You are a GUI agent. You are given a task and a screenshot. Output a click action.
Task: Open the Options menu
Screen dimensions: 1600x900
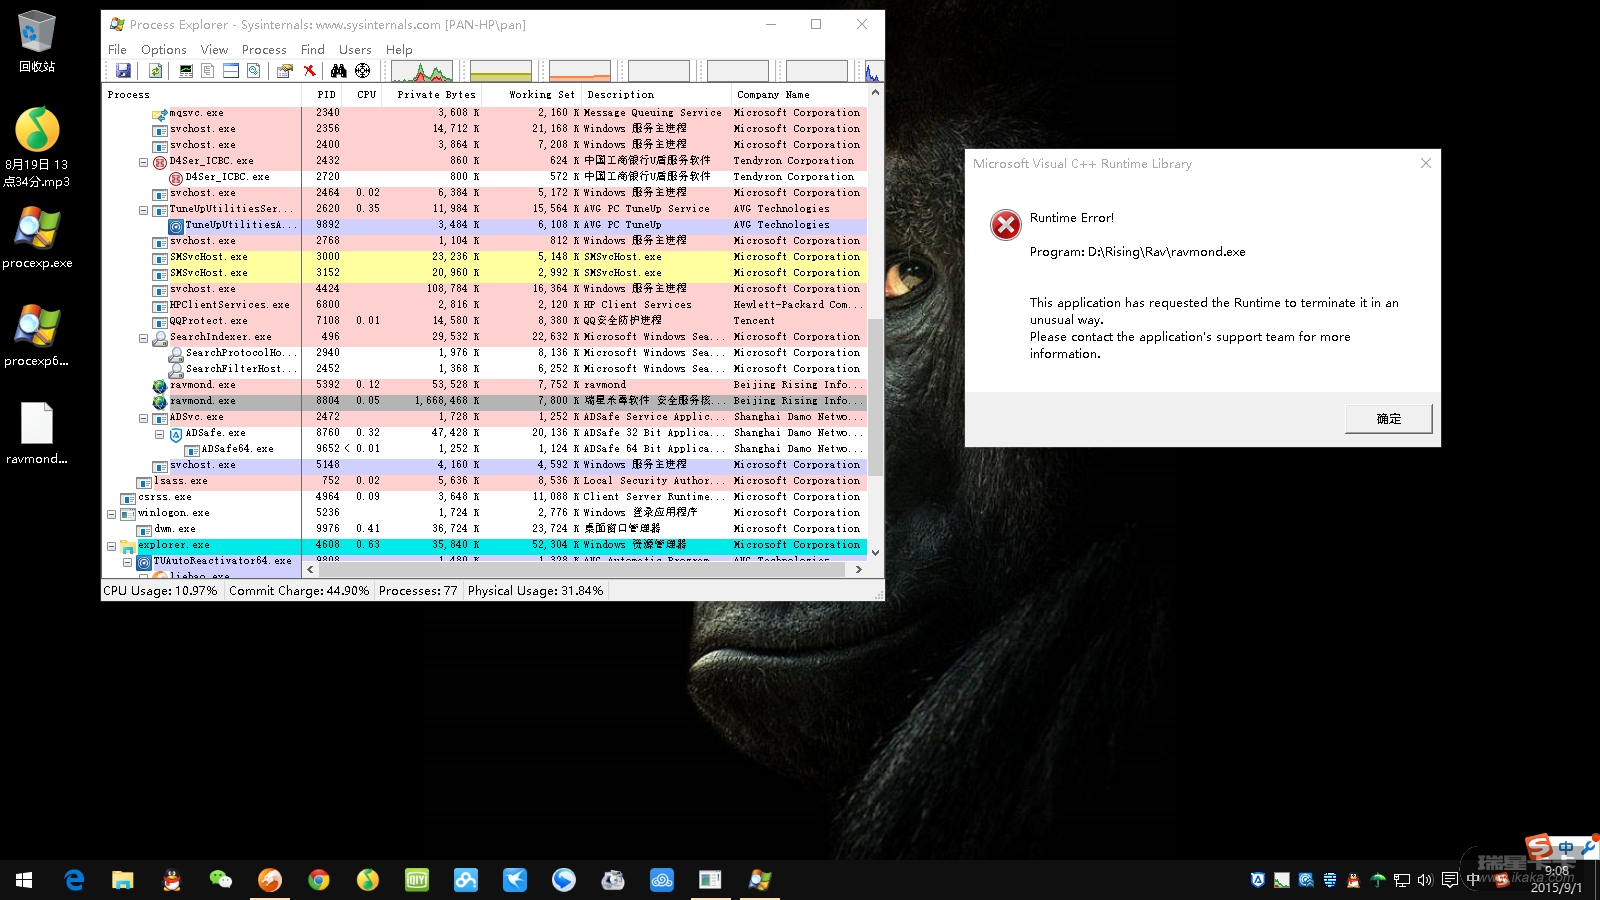163,49
